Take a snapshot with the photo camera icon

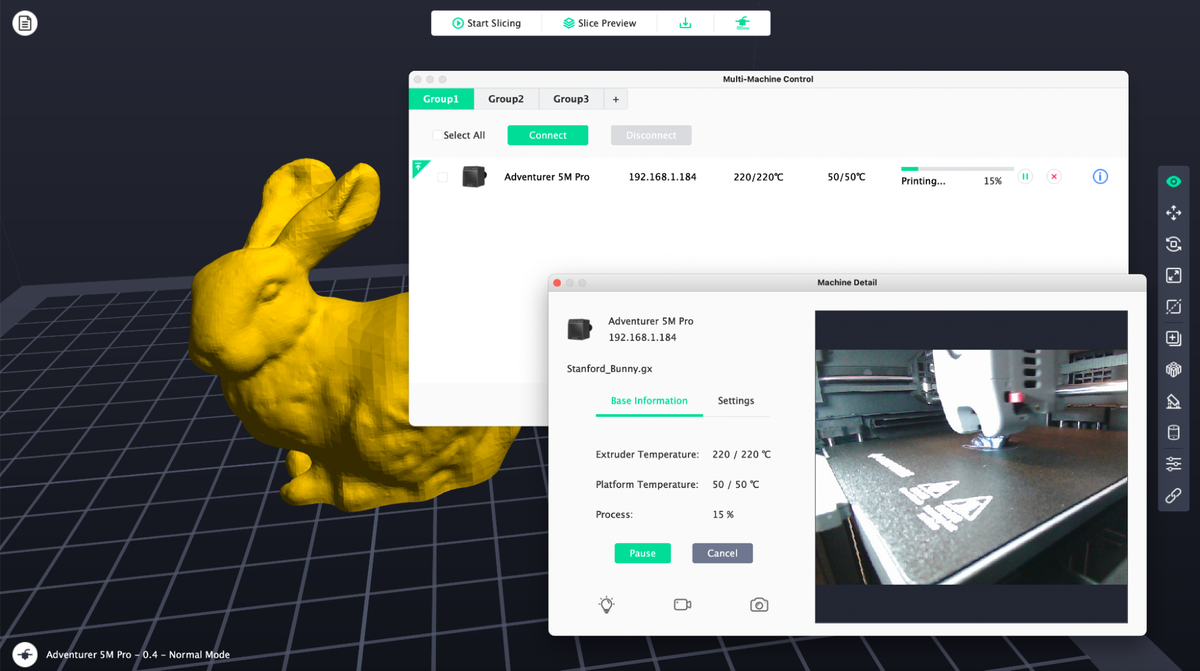759,604
